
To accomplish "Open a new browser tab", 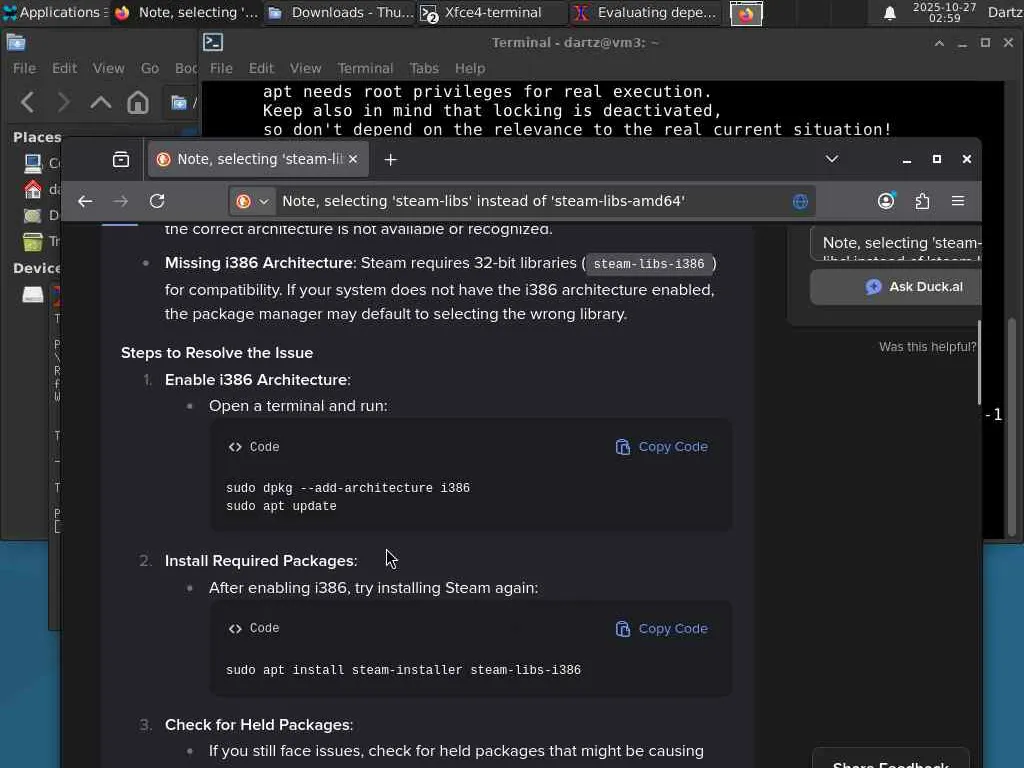I will click(x=391, y=159).
